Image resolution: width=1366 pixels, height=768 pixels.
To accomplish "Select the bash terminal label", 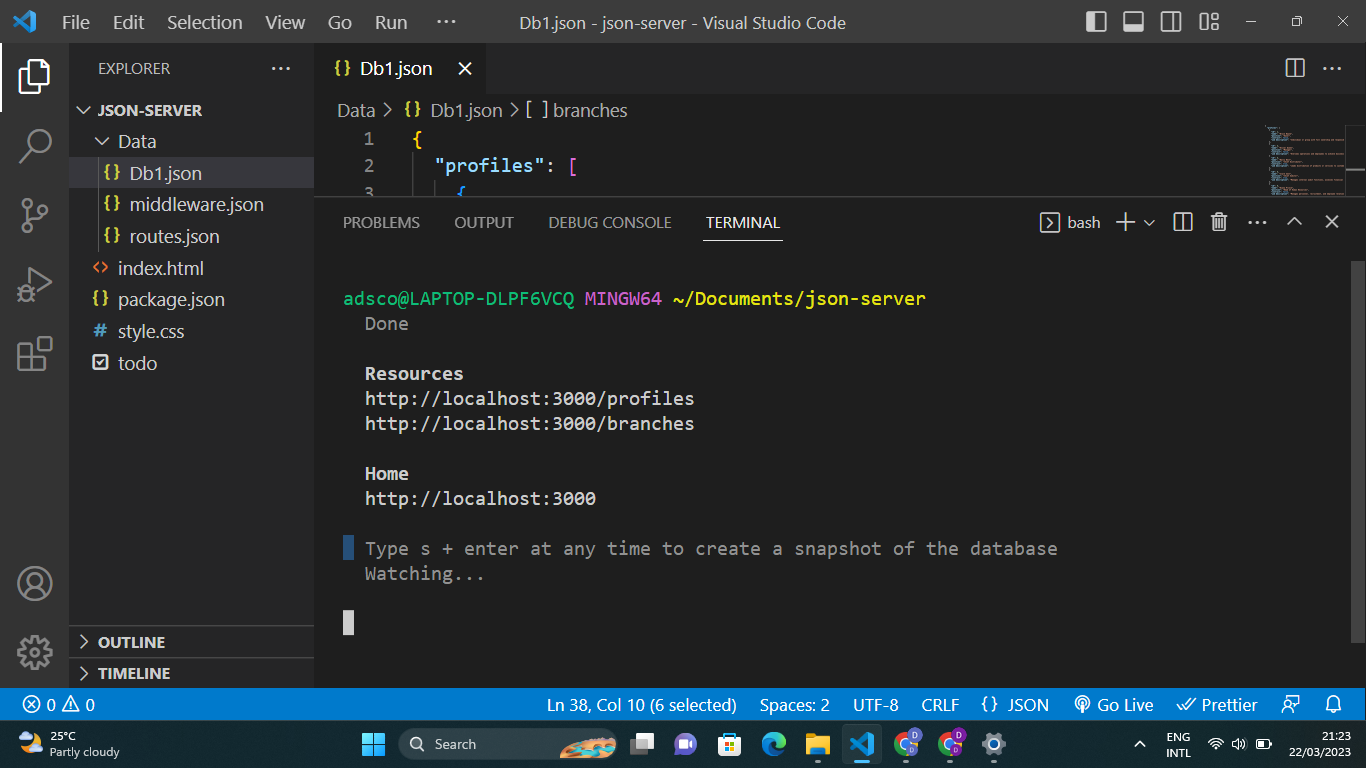I will (1071, 222).
